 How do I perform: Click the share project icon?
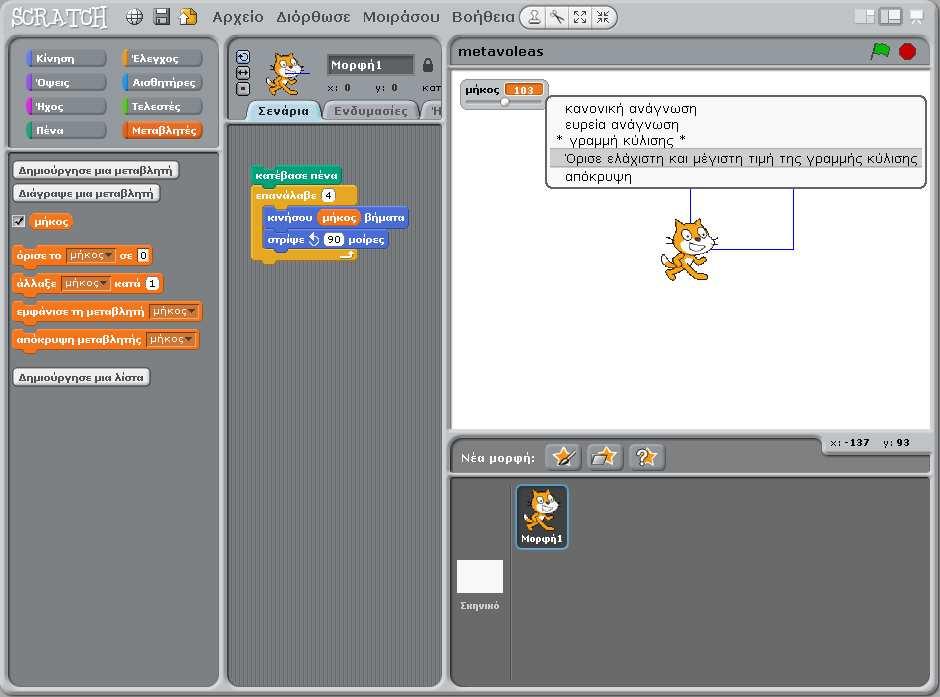(188, 17)
